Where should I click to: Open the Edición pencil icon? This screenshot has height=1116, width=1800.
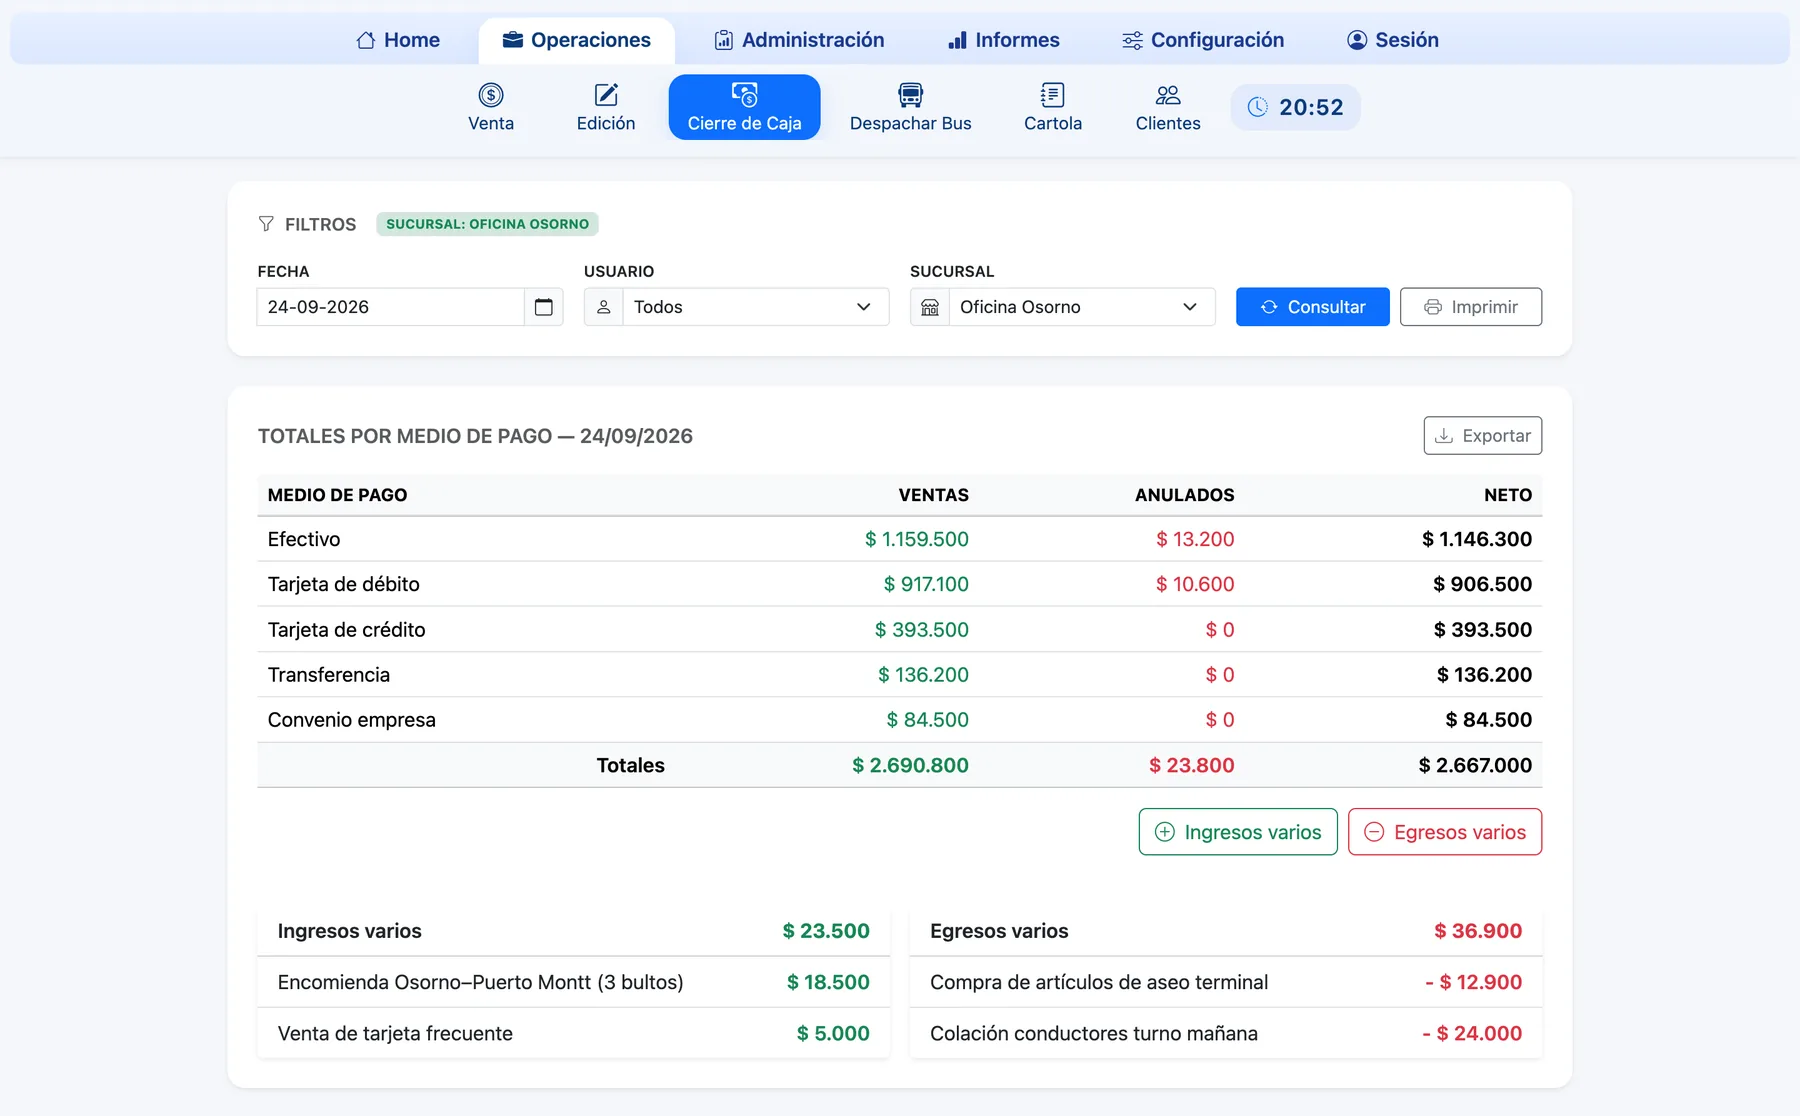(606, 95)
